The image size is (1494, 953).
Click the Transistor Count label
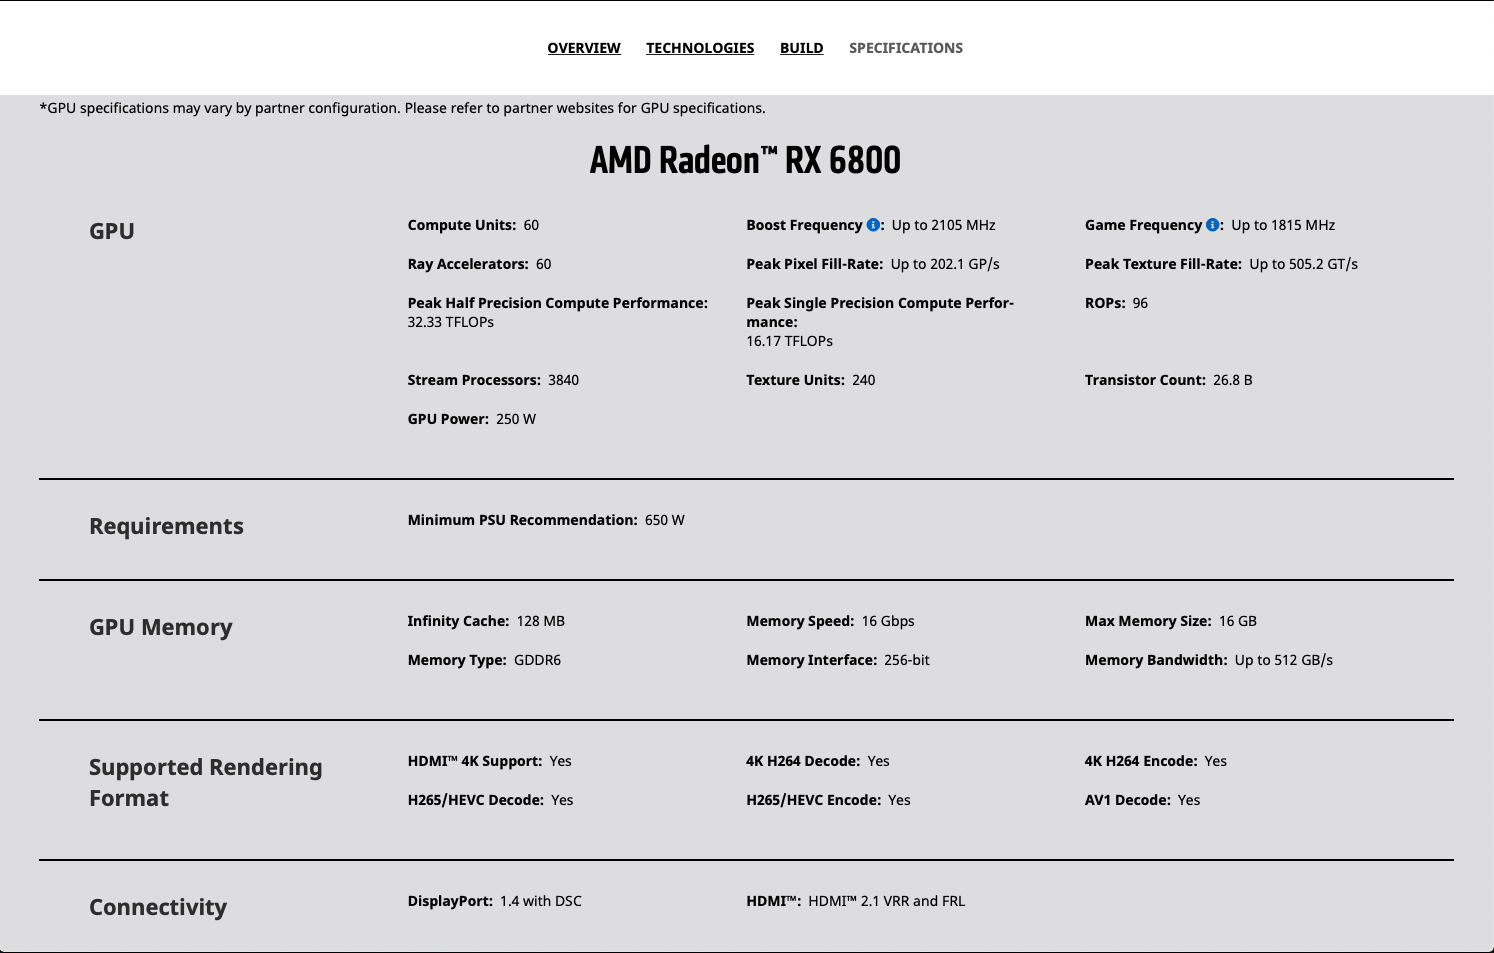point(1145,380)
